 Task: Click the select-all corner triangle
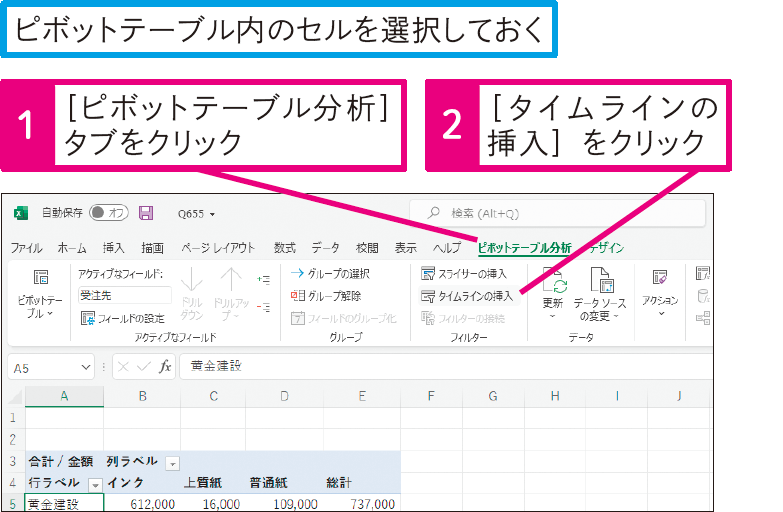[x=15, y=397]
